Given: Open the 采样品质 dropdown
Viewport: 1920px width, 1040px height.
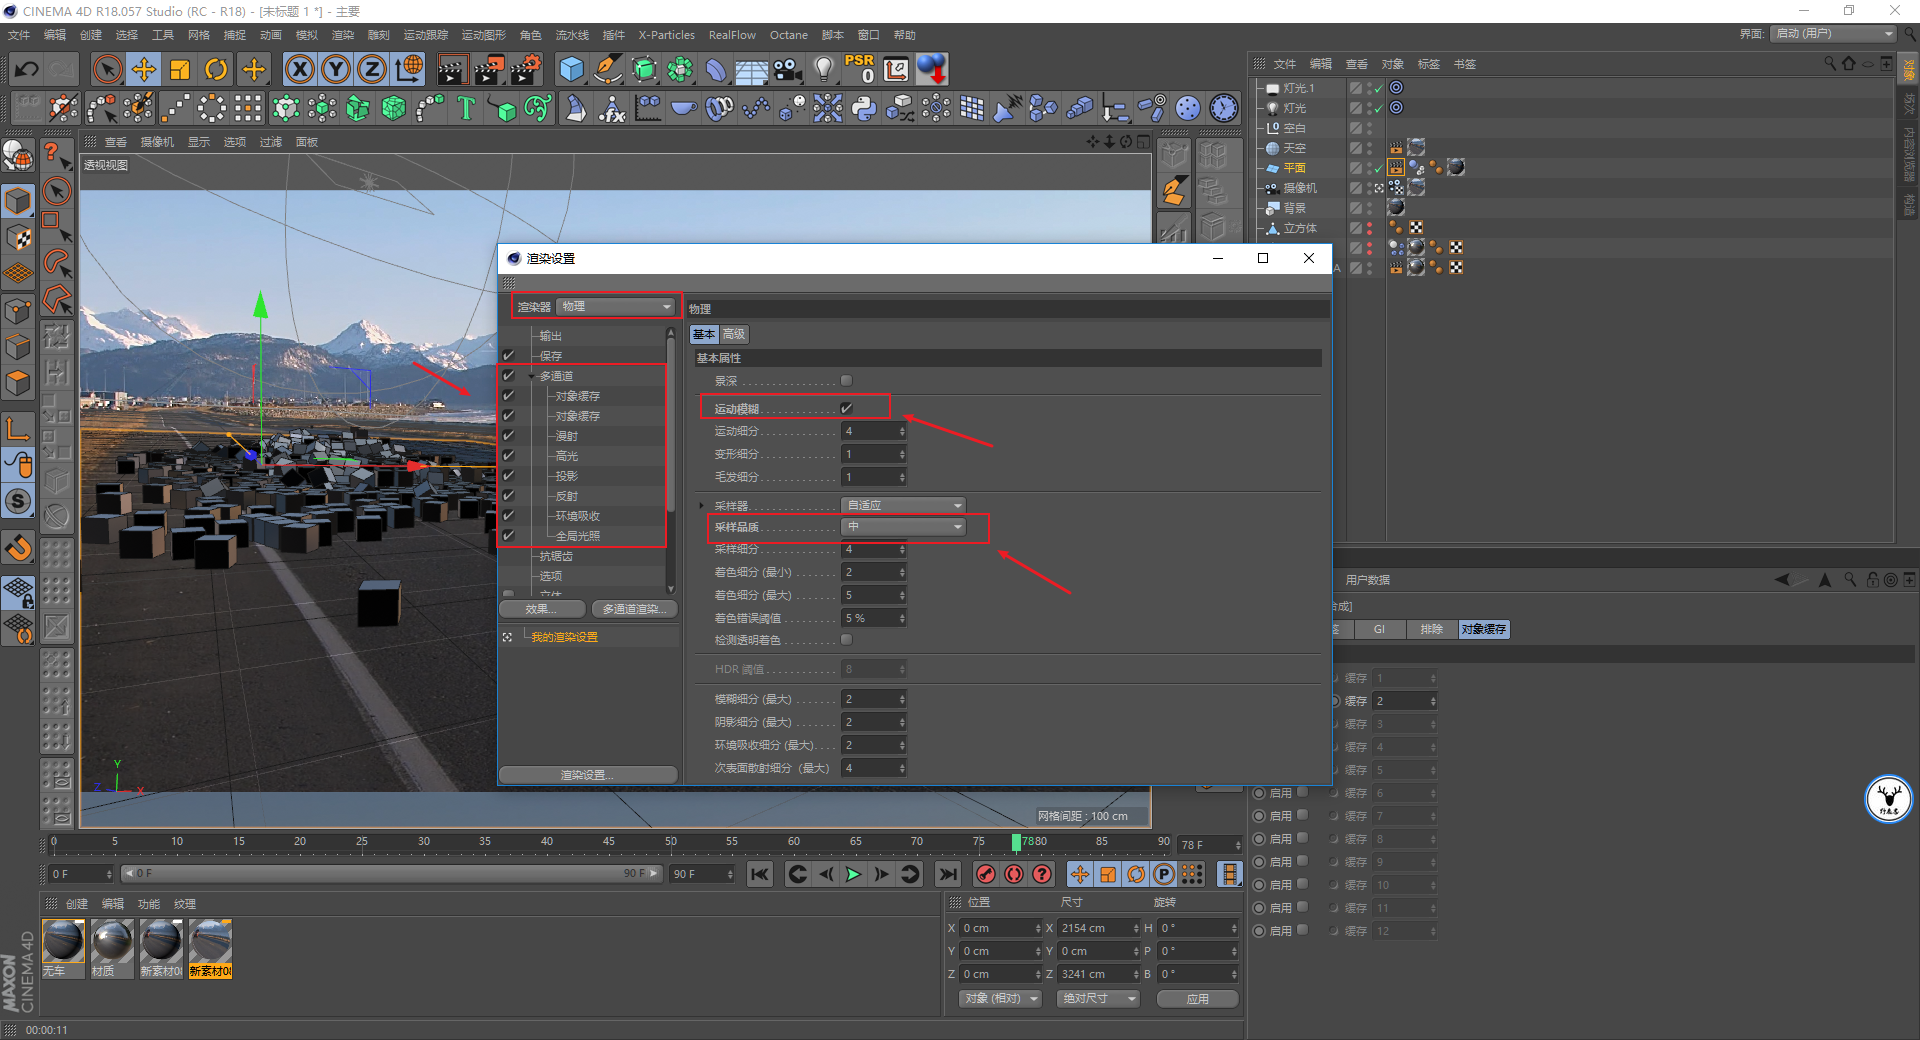Looking at the screenshot, I should 903,527.
